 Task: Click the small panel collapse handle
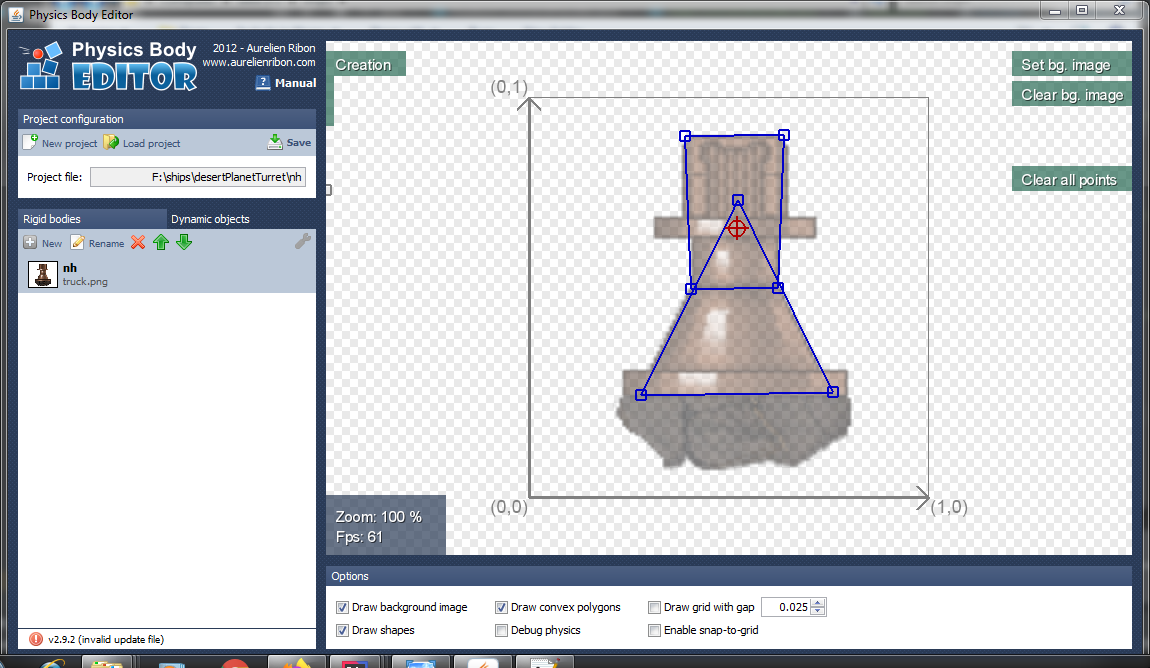[329, 190]
